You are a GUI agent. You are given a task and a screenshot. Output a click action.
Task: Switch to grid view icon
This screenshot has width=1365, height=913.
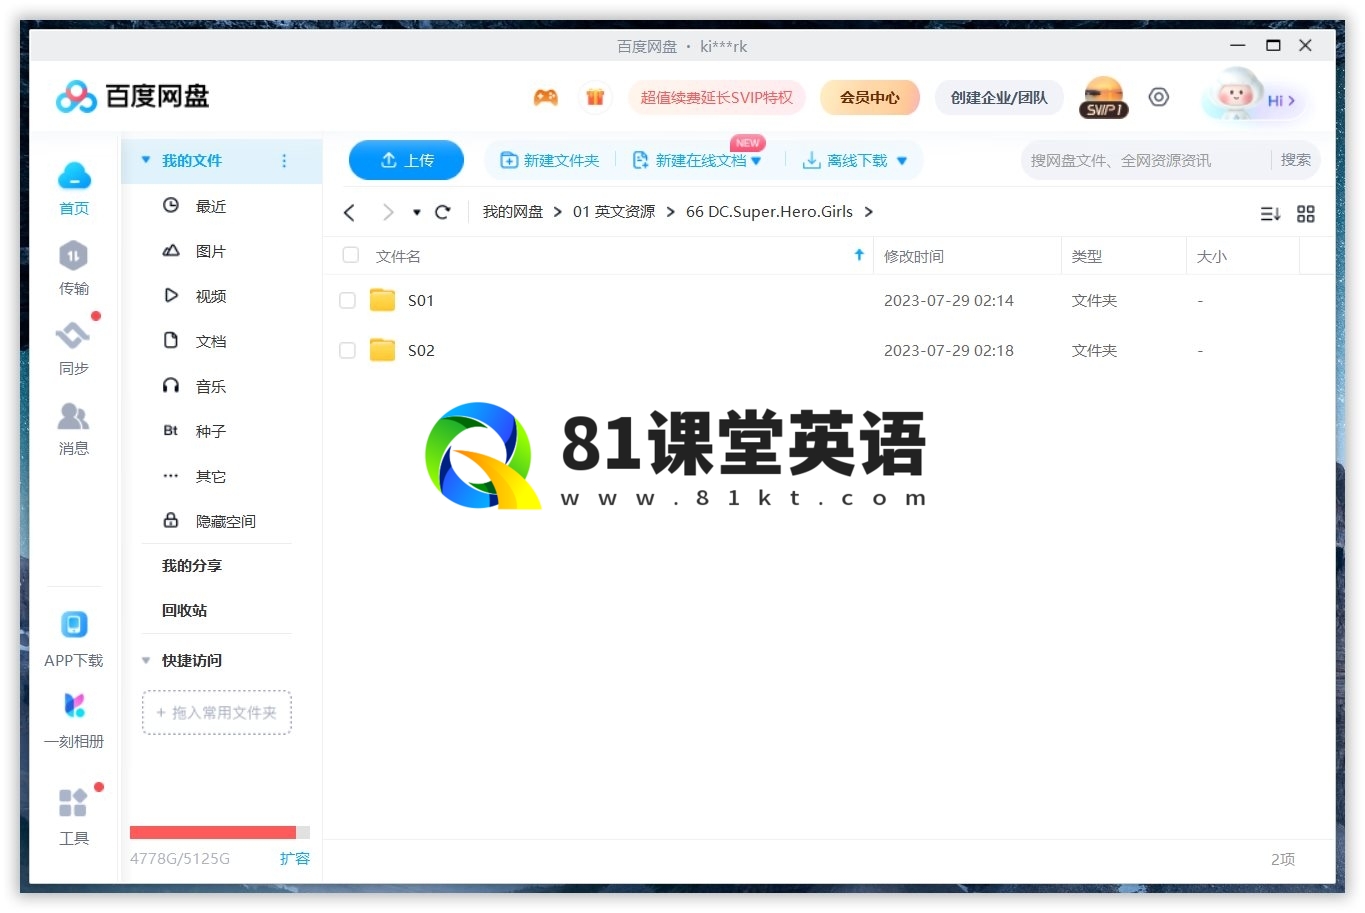1306,213
